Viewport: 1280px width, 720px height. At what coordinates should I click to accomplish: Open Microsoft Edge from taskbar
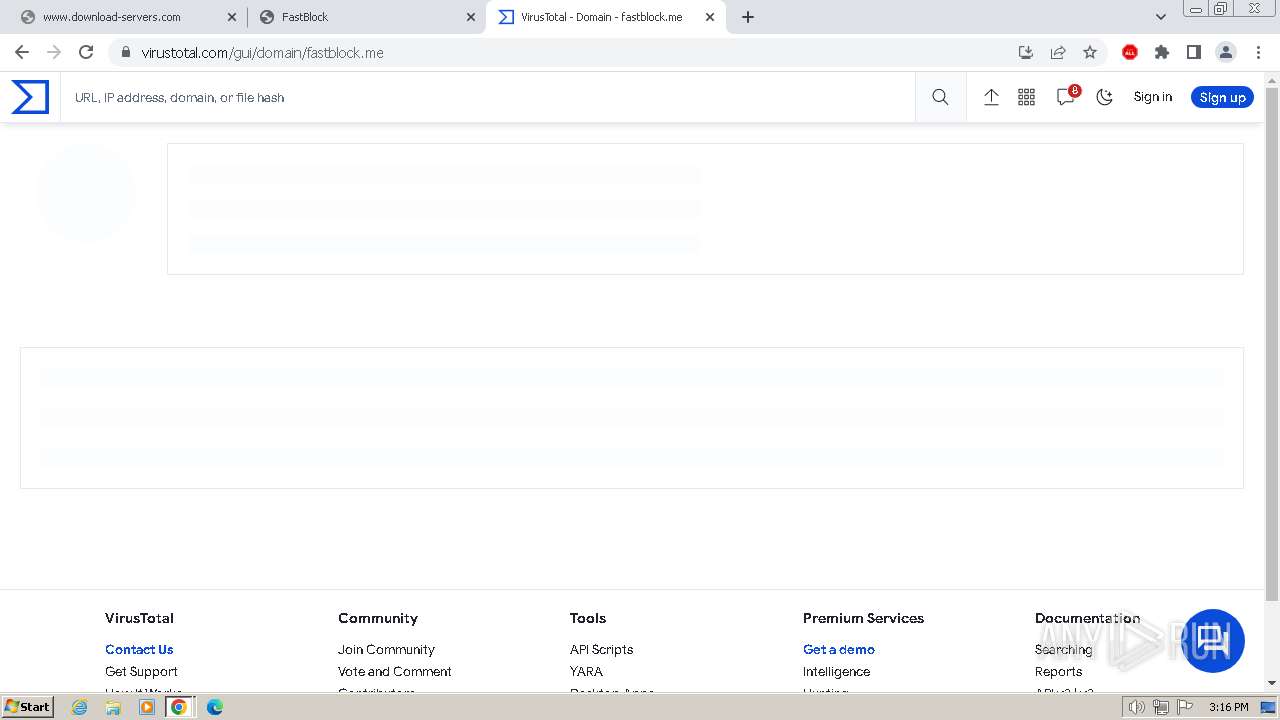(x=214, y=707)
